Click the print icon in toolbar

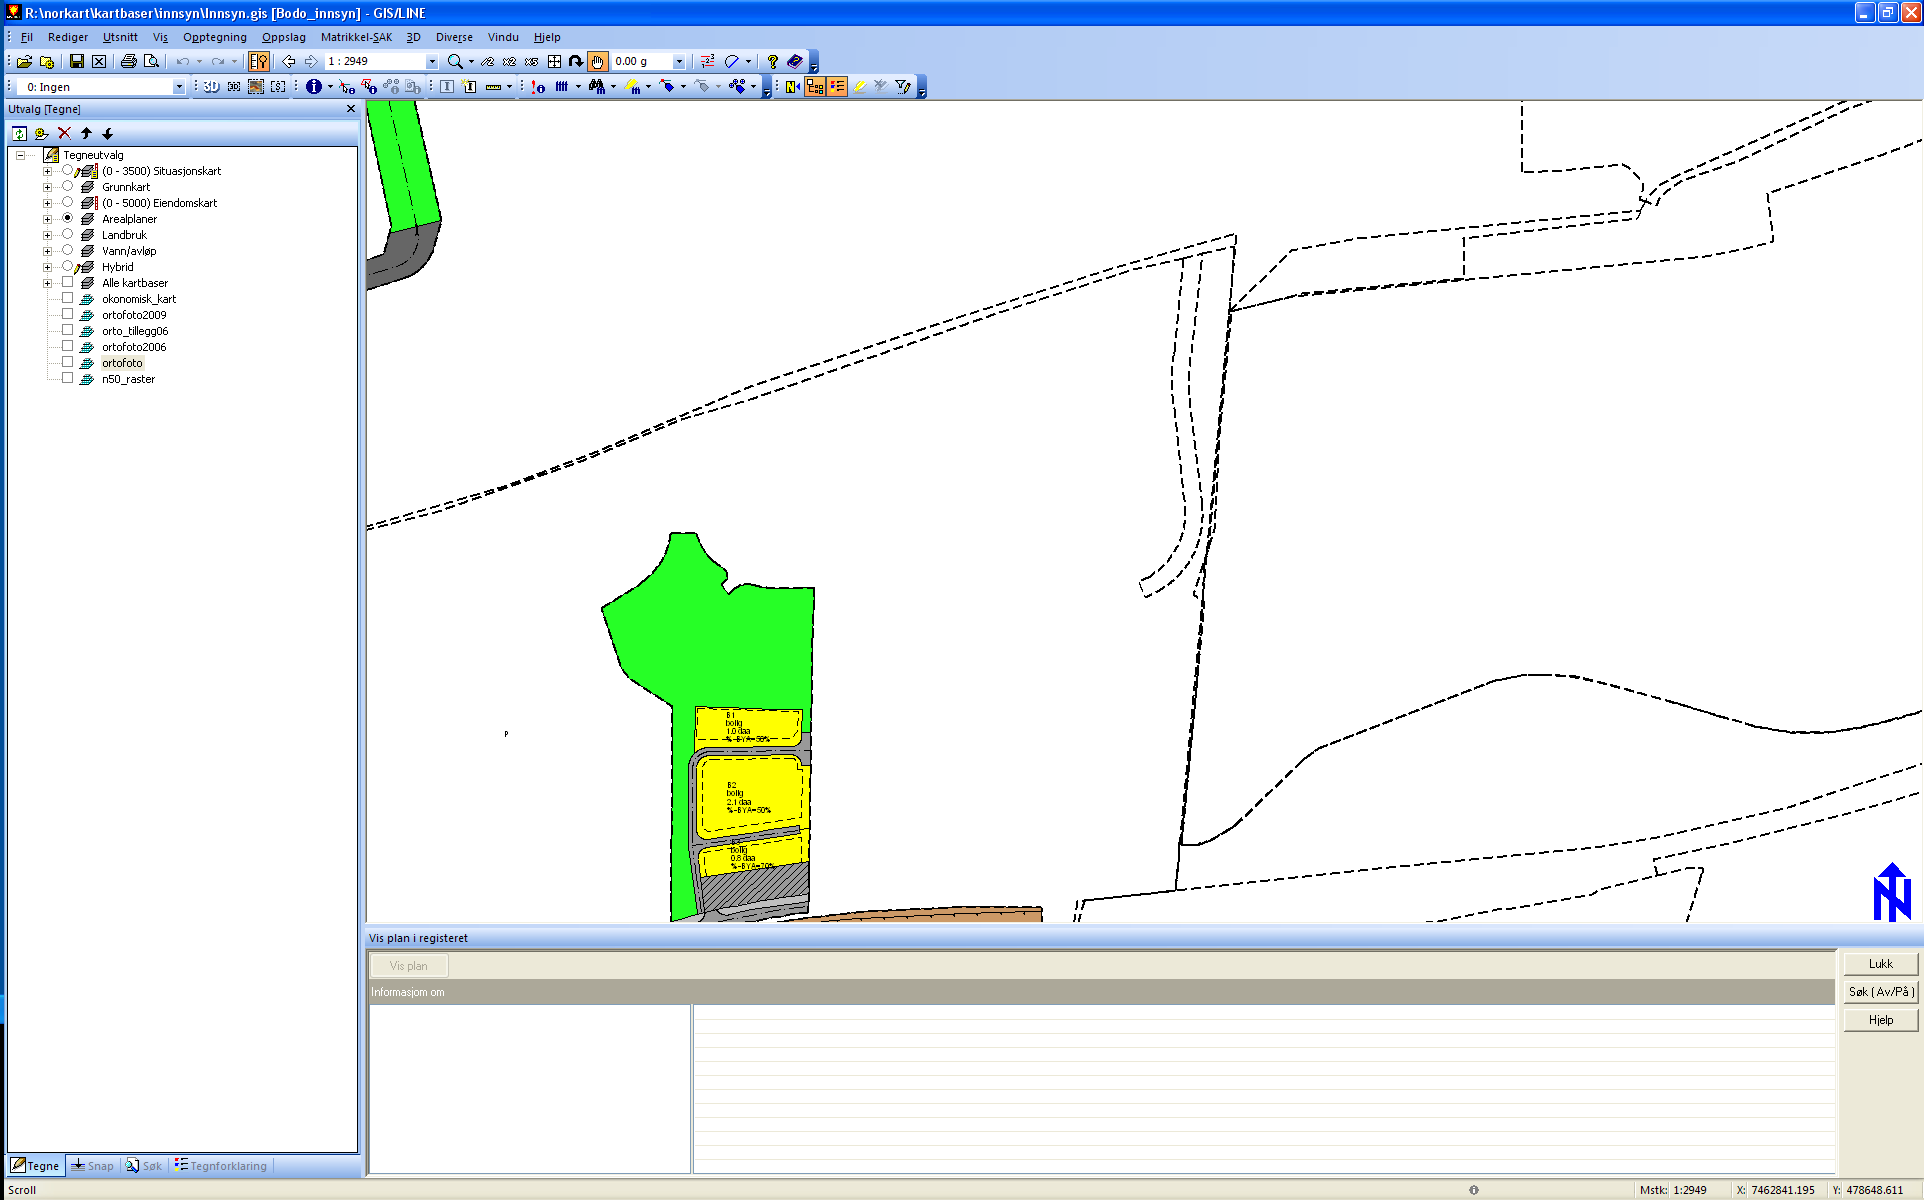(129, 61)
